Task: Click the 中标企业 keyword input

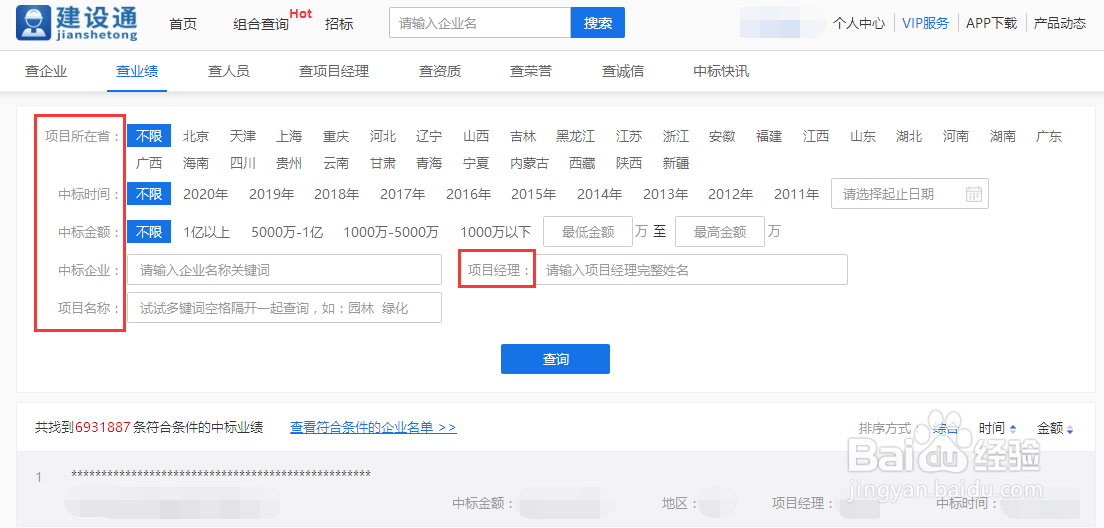Action: click(x=284, y=270)
